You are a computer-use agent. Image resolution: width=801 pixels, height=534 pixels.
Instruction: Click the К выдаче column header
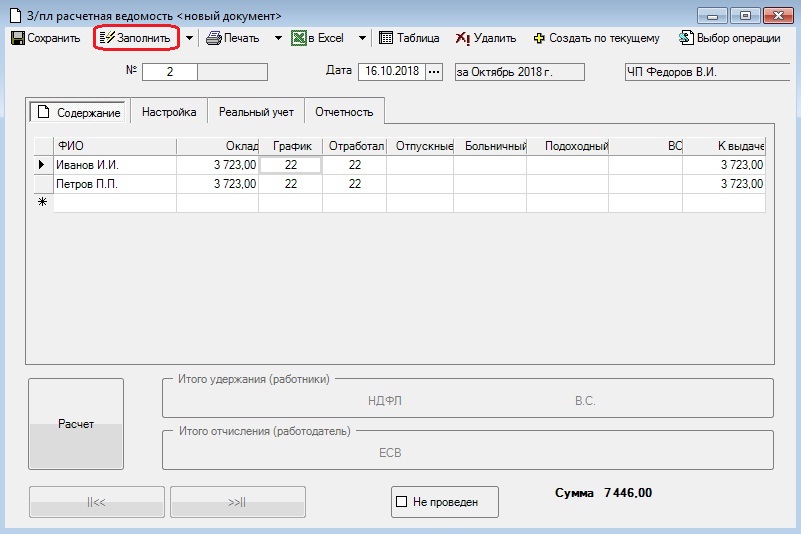click(x=724, y=146)
